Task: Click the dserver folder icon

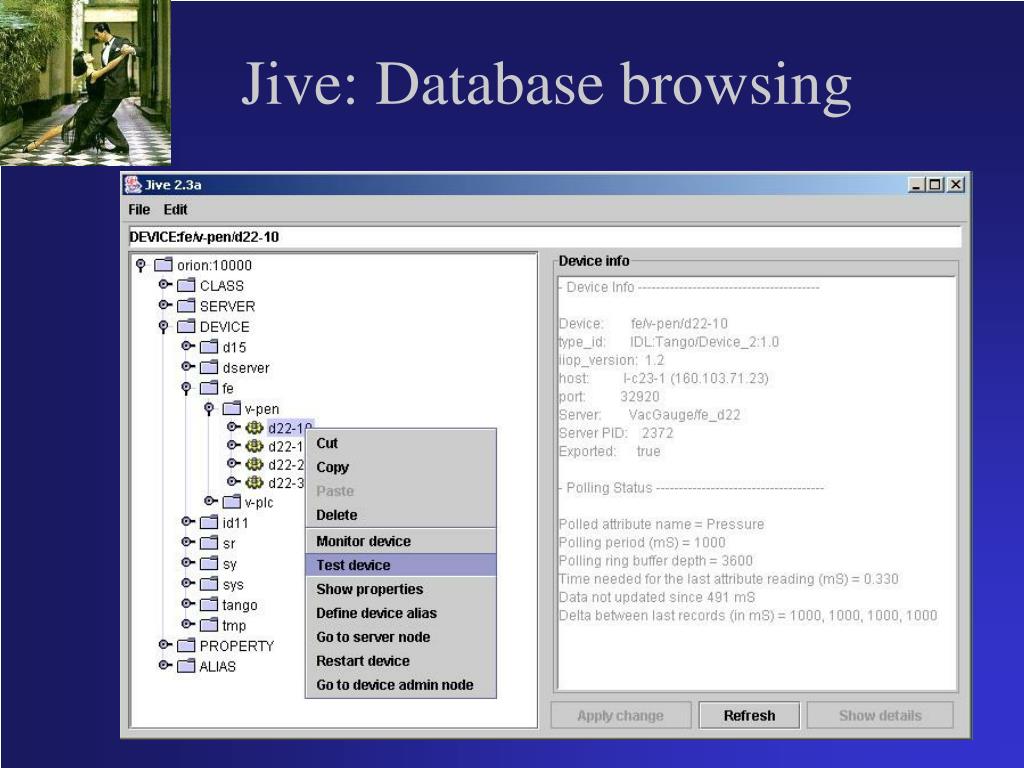Action: pyautogui.click(x=209, y=367)
